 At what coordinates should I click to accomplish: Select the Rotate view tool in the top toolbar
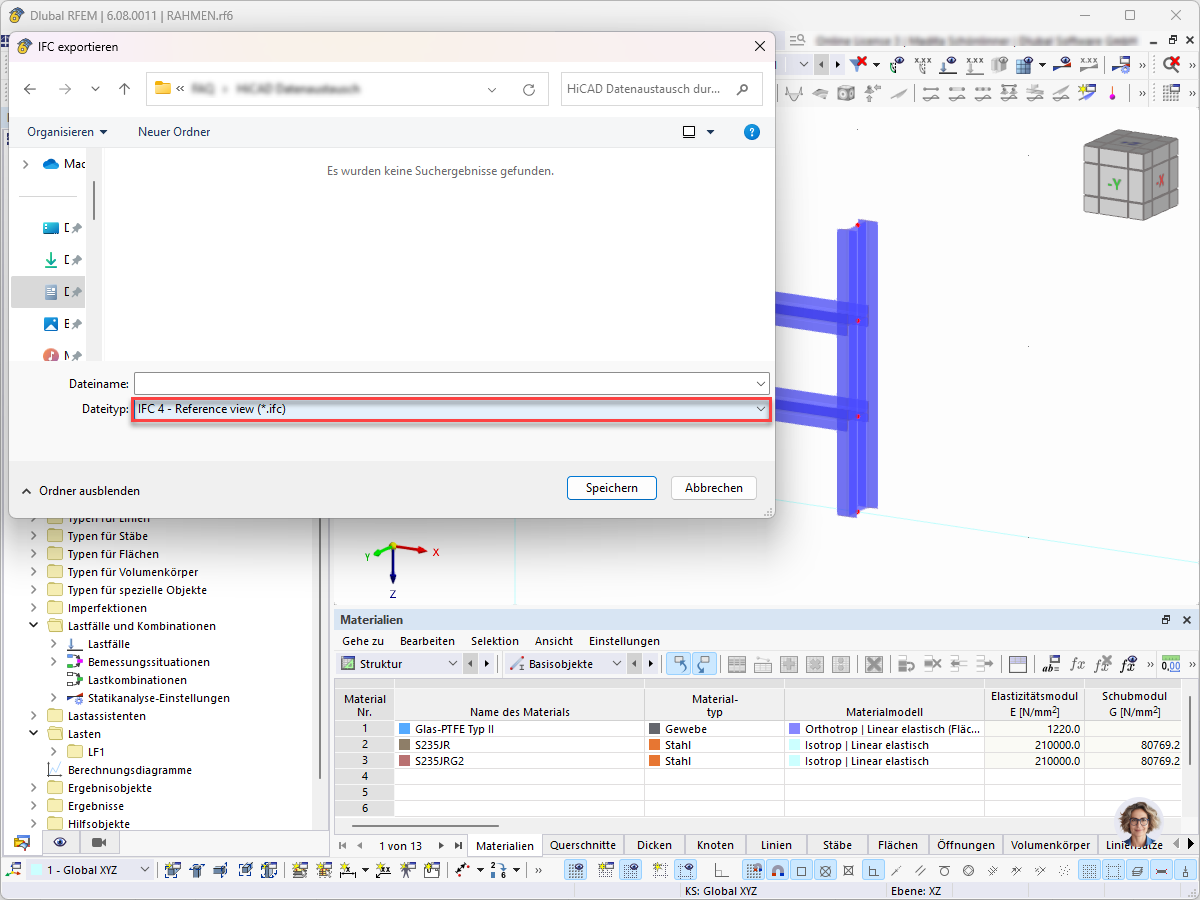point(844,93)
